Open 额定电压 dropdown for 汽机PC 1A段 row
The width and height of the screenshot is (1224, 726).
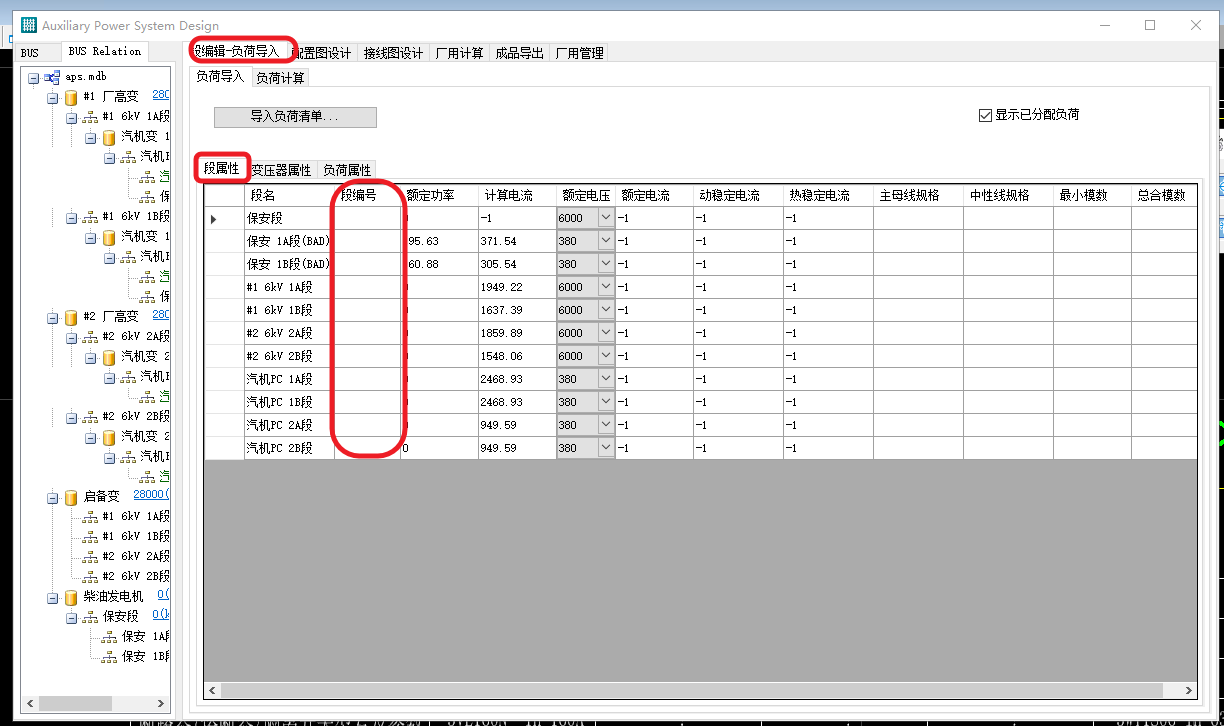(606, 379)
